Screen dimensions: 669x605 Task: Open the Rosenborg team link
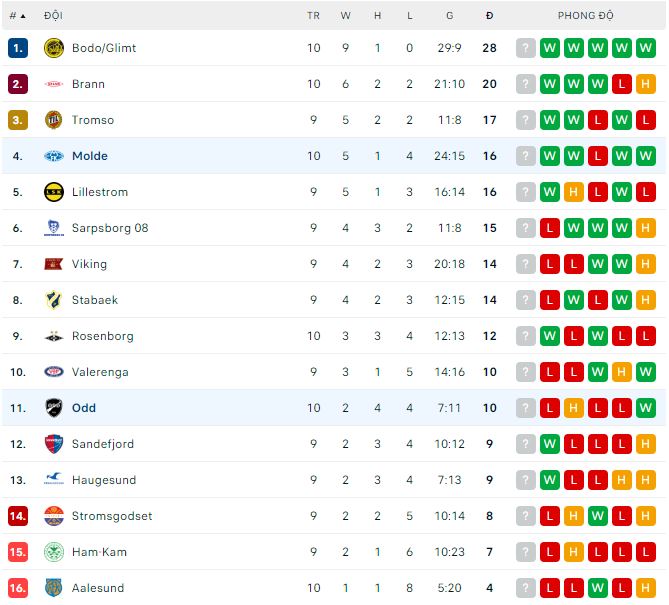(102, 336)
